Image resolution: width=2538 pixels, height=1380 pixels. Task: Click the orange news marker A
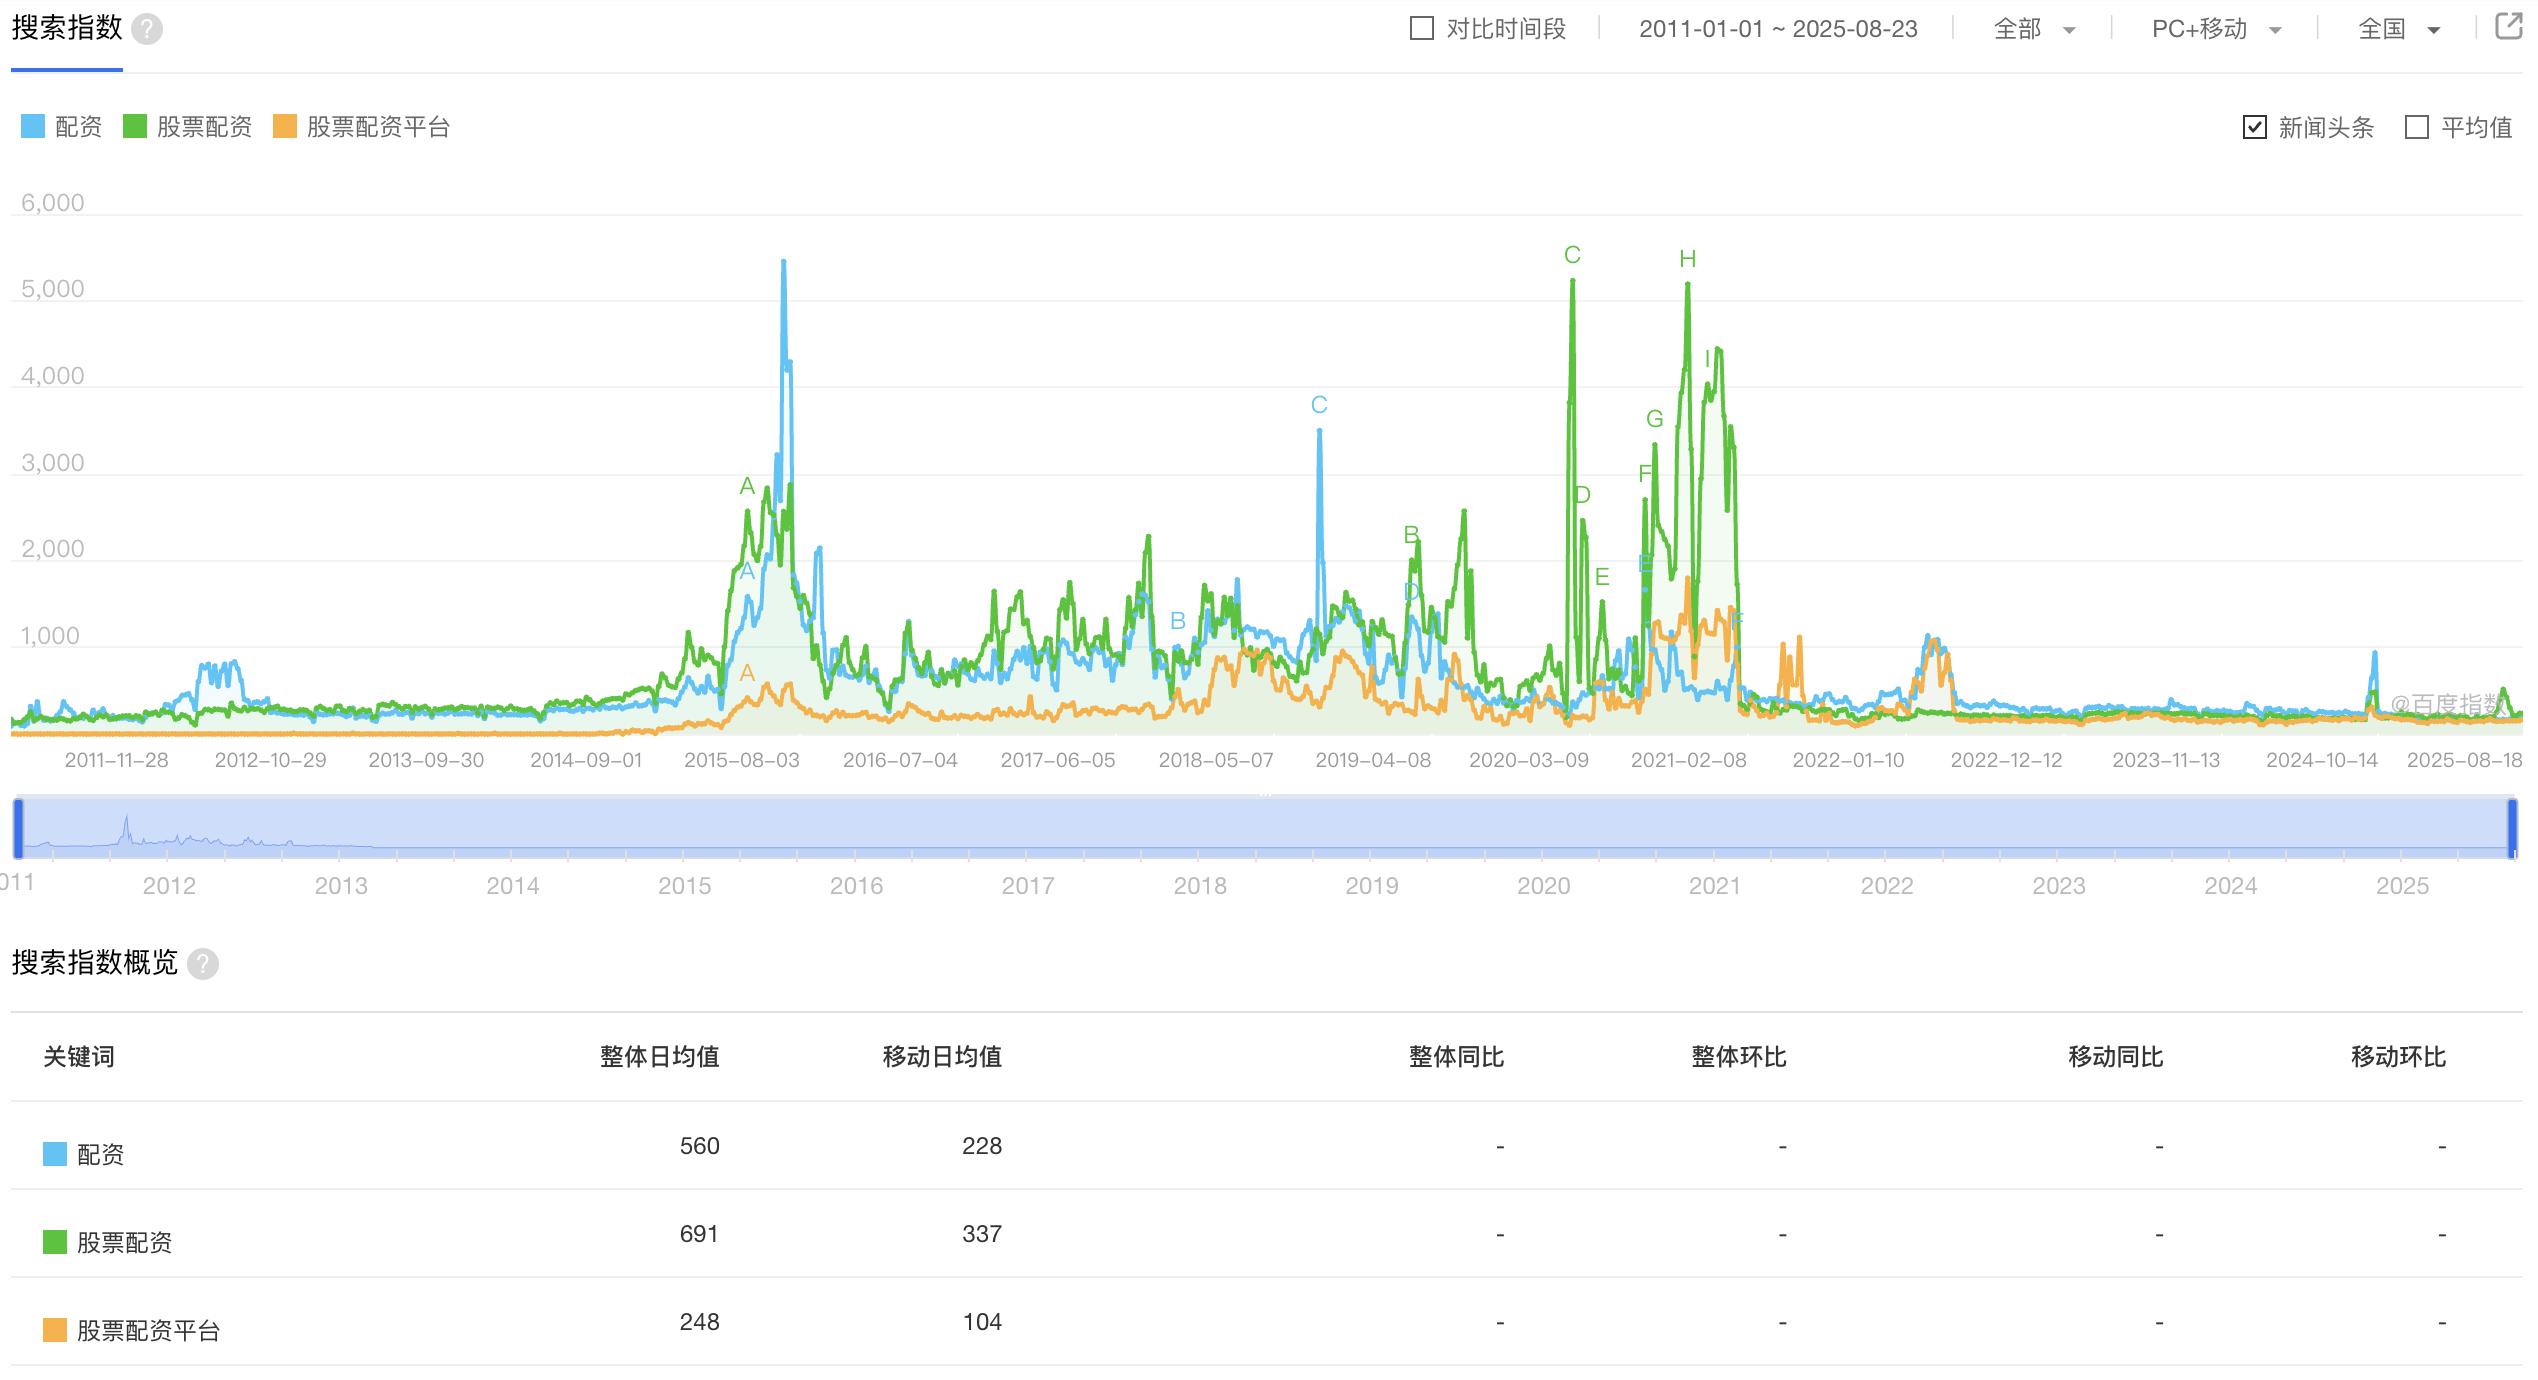[x=747, y=674]
